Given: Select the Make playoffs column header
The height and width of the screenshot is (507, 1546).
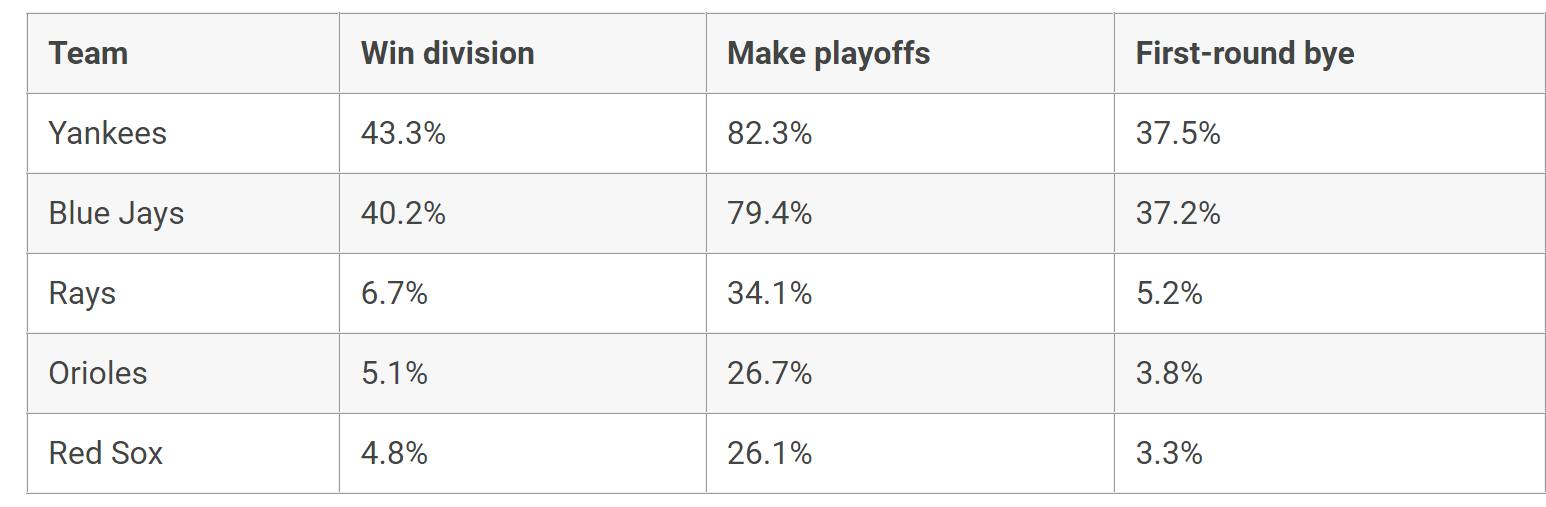Looking at the screenshot, I should tap(828, 53).
